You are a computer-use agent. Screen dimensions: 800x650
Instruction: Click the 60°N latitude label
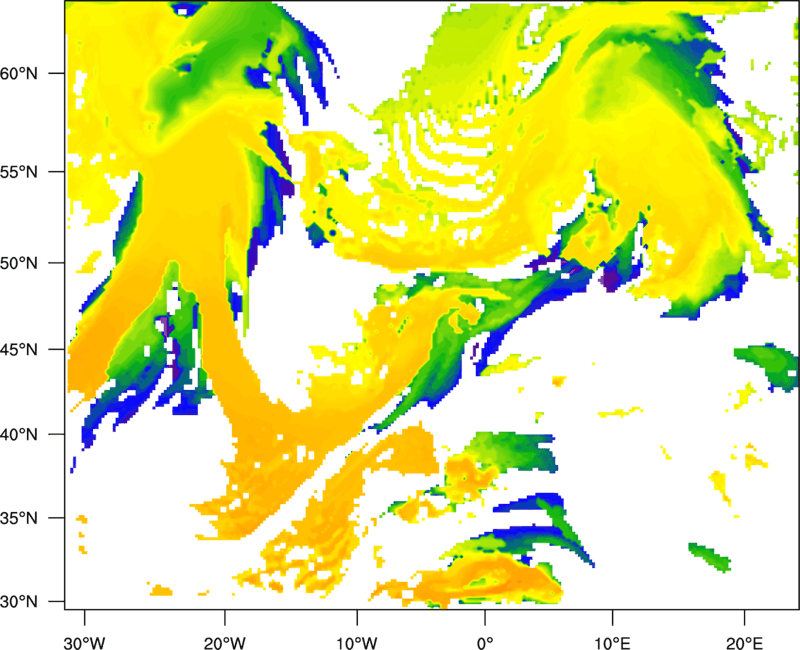(19, 73)
